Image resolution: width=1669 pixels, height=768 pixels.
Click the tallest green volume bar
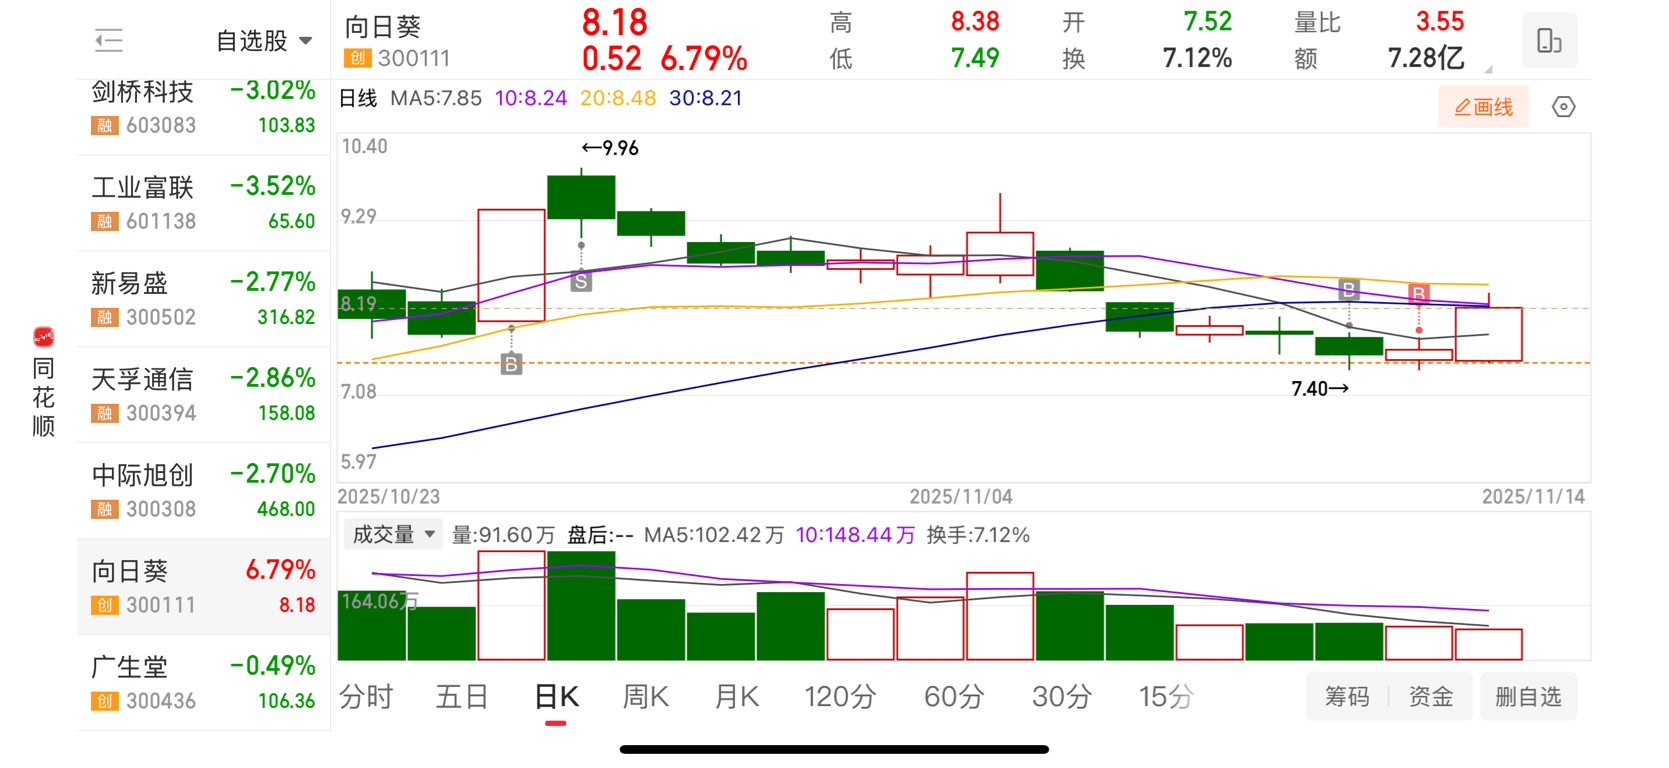click(581, 606)
